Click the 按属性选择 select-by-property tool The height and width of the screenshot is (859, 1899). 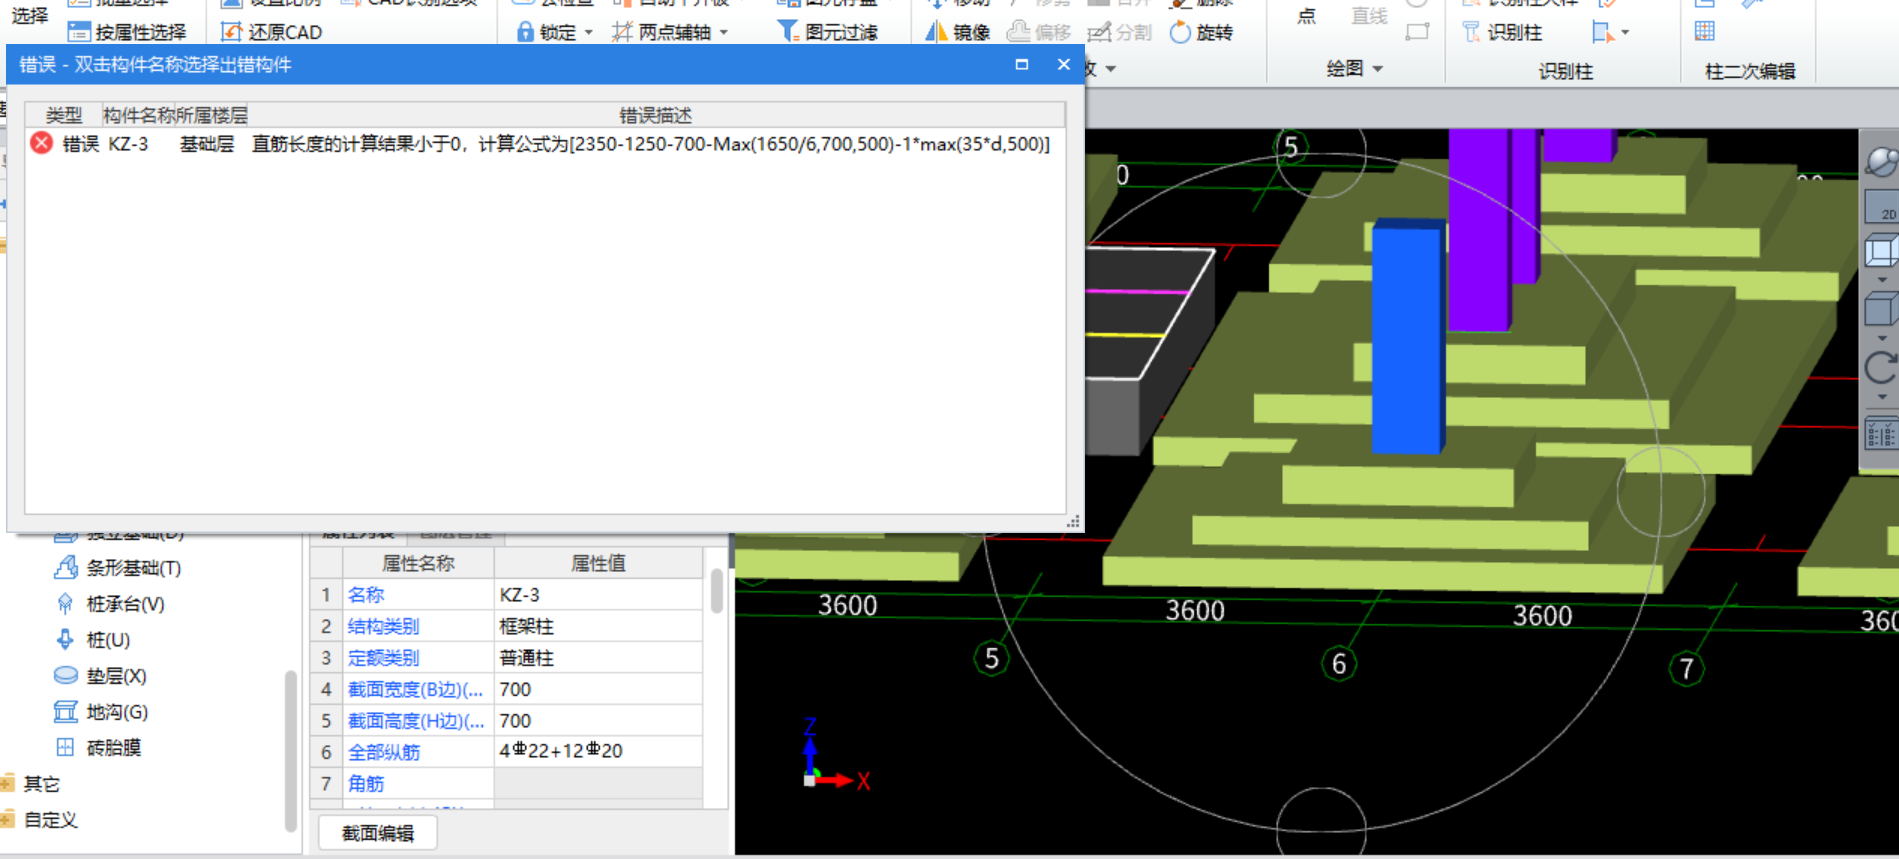tap(126, 32)
